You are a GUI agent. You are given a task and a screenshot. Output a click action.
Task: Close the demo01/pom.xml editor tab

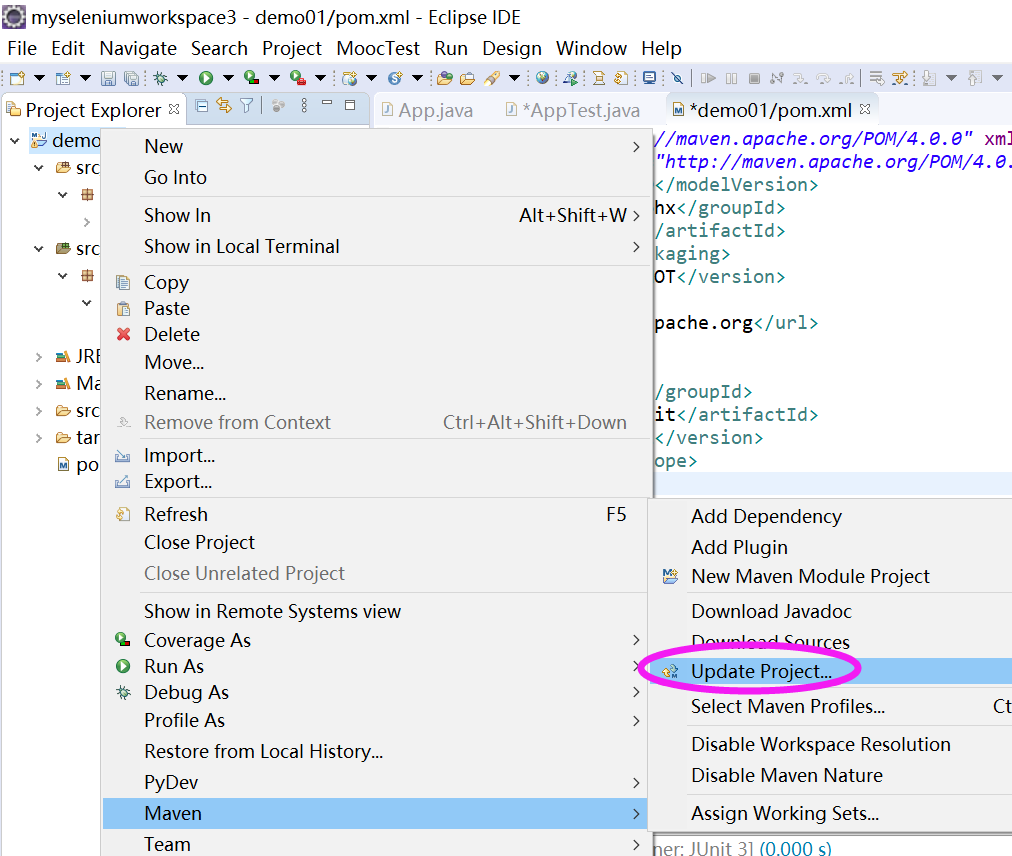(865, 109)
